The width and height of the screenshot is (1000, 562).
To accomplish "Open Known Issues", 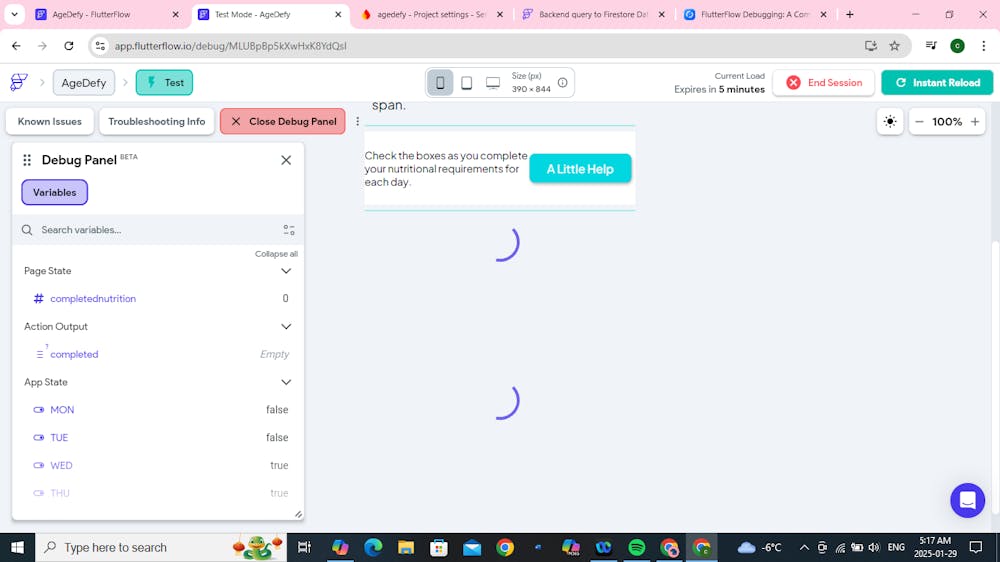I will click(x=50, y=121).
